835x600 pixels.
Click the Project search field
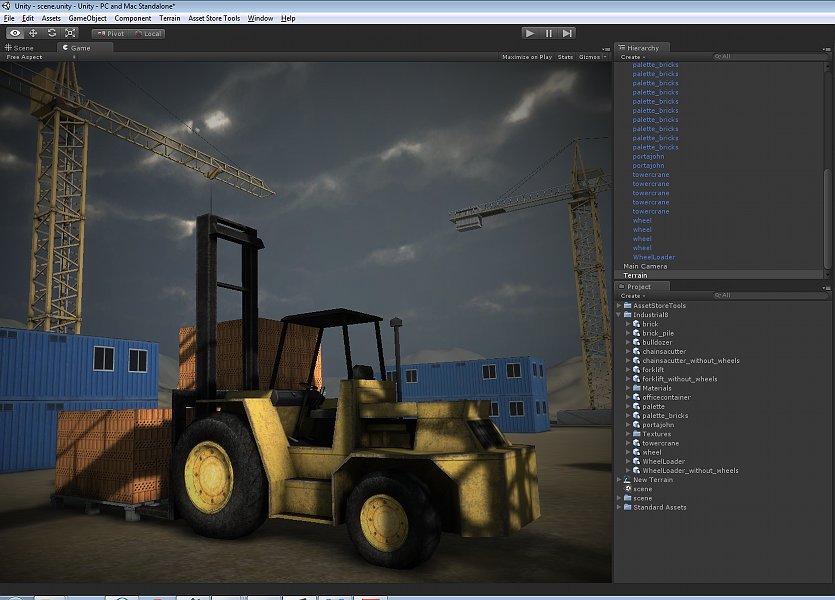click(770, 295)
